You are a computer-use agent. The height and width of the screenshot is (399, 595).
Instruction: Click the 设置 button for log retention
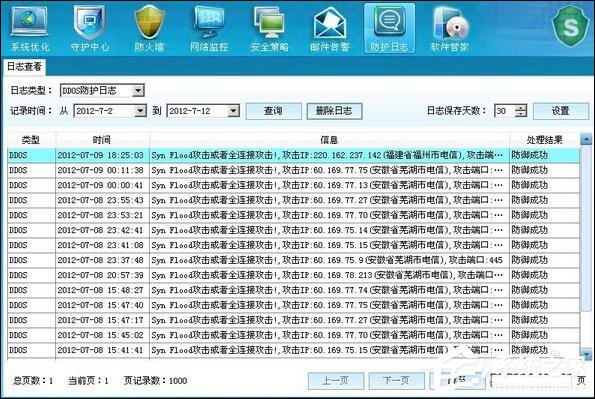pos(560,111)
